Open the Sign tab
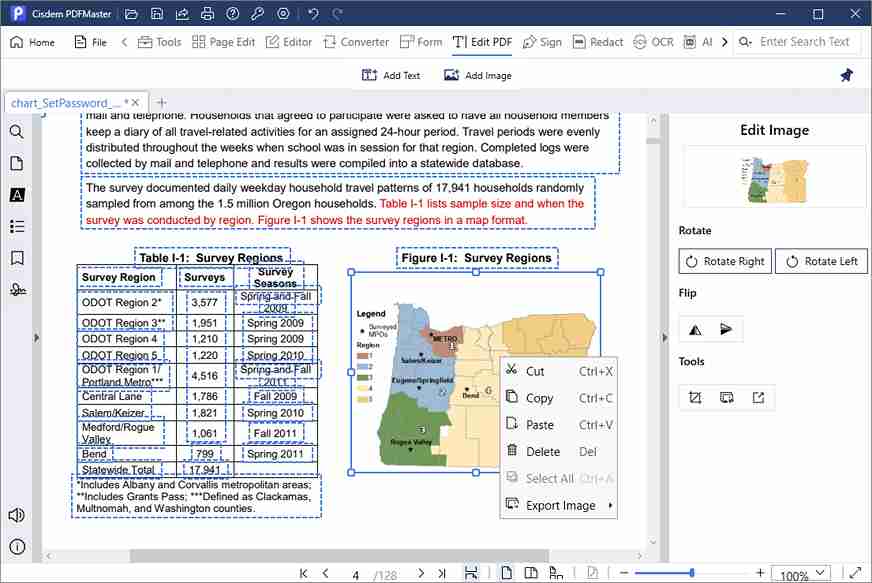Viewport: 872px width, 583px height. [542, 42]
